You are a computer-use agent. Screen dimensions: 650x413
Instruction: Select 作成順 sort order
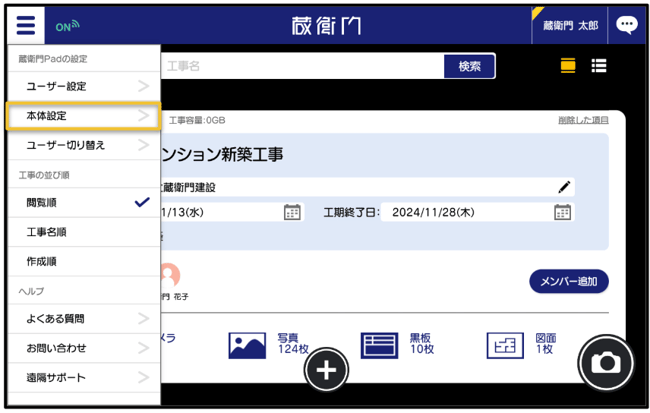(84, 261)
